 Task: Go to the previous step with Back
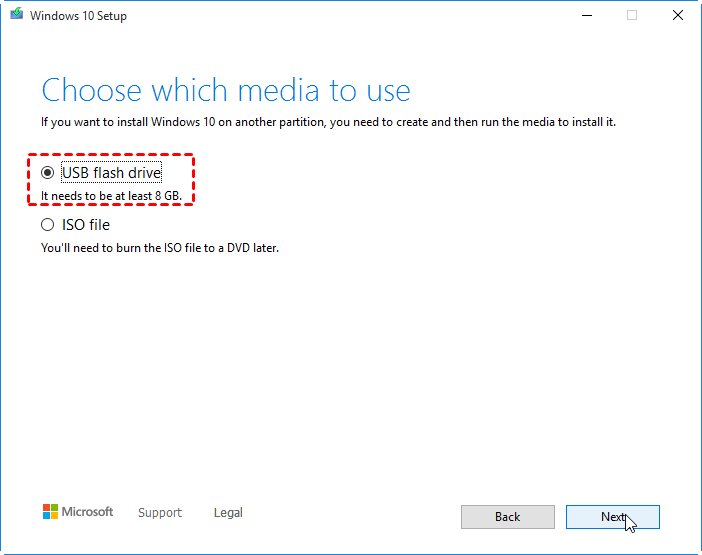pyautogui.click(x=507, y=517)
